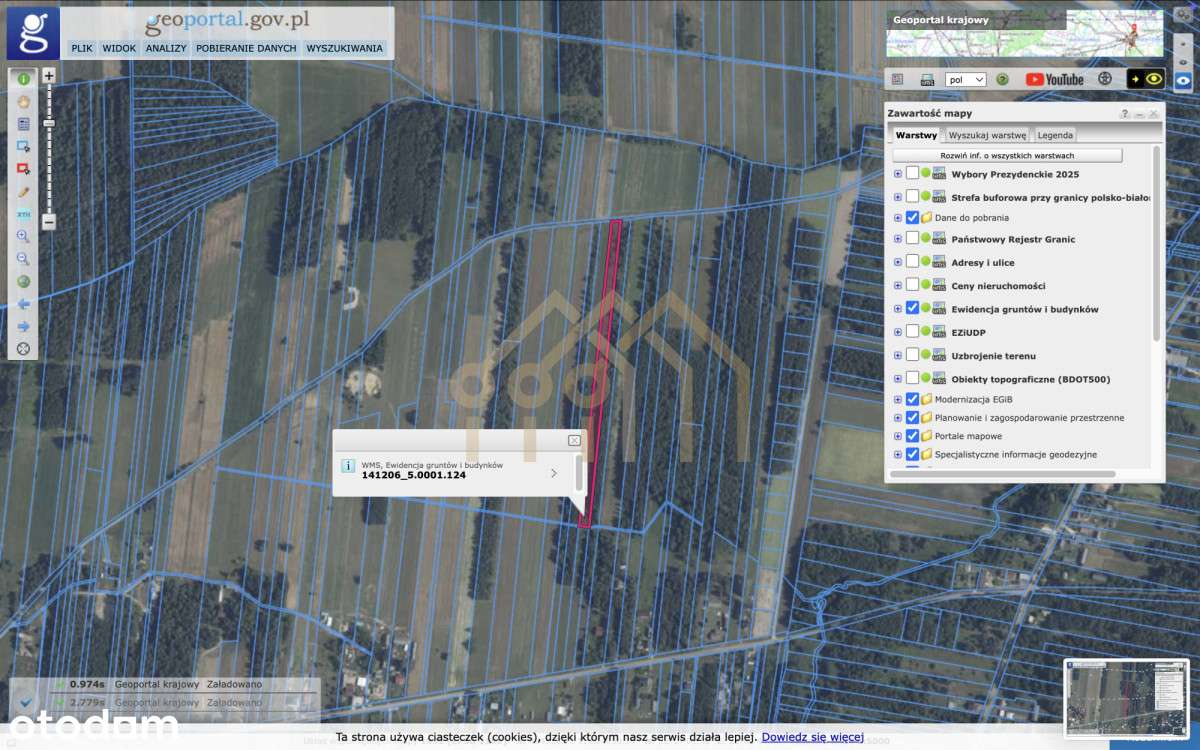
Task: Uncheck Ewidencja gruntów i budynków checkbox
Action: pyautogui.click(x=912, y=308)
